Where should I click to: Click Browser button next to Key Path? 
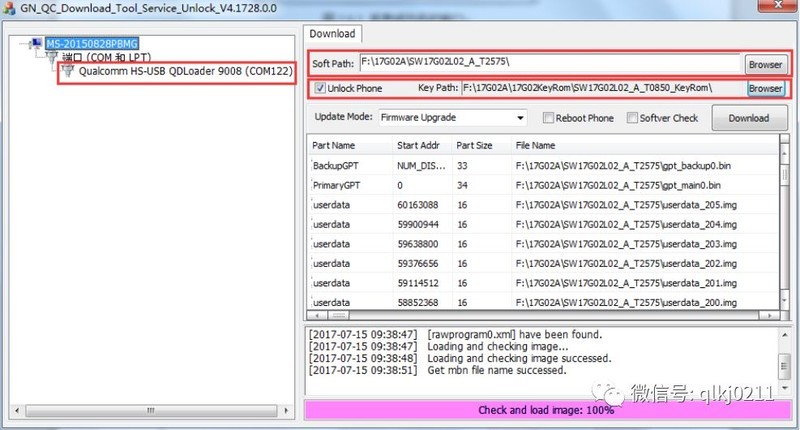click(765, 89)
